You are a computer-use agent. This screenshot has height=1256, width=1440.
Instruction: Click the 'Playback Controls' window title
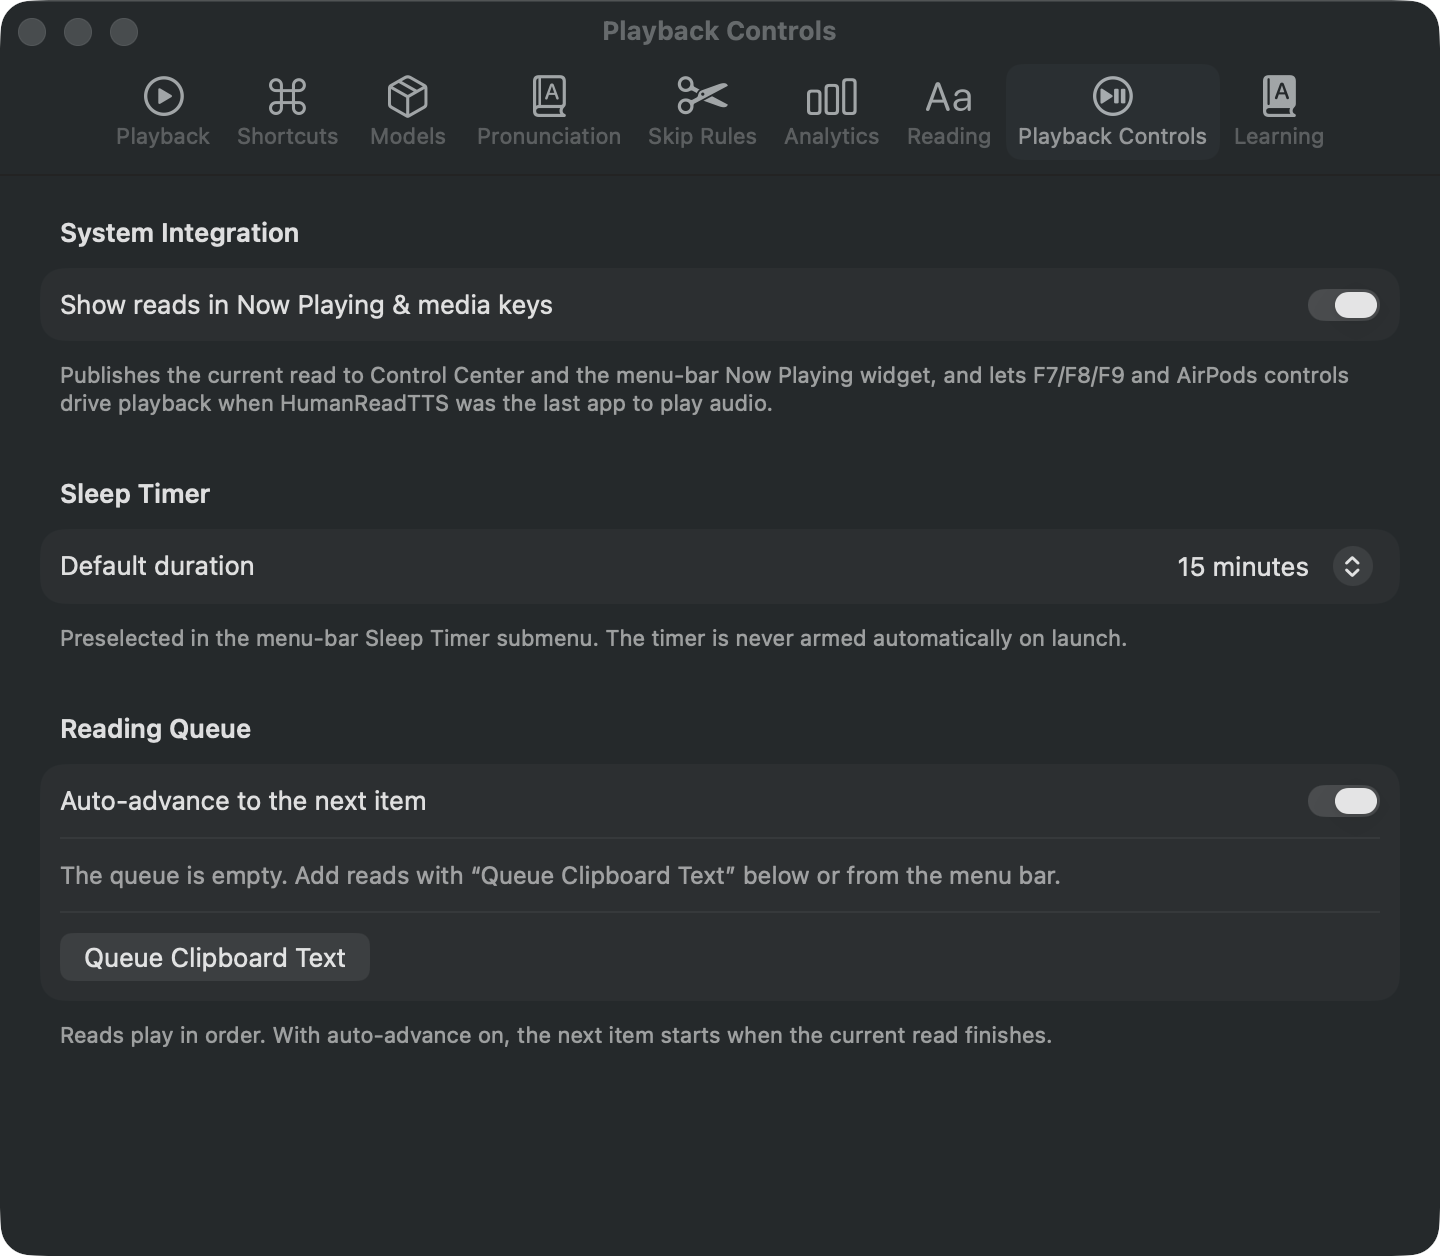click(x=719, y=31)
